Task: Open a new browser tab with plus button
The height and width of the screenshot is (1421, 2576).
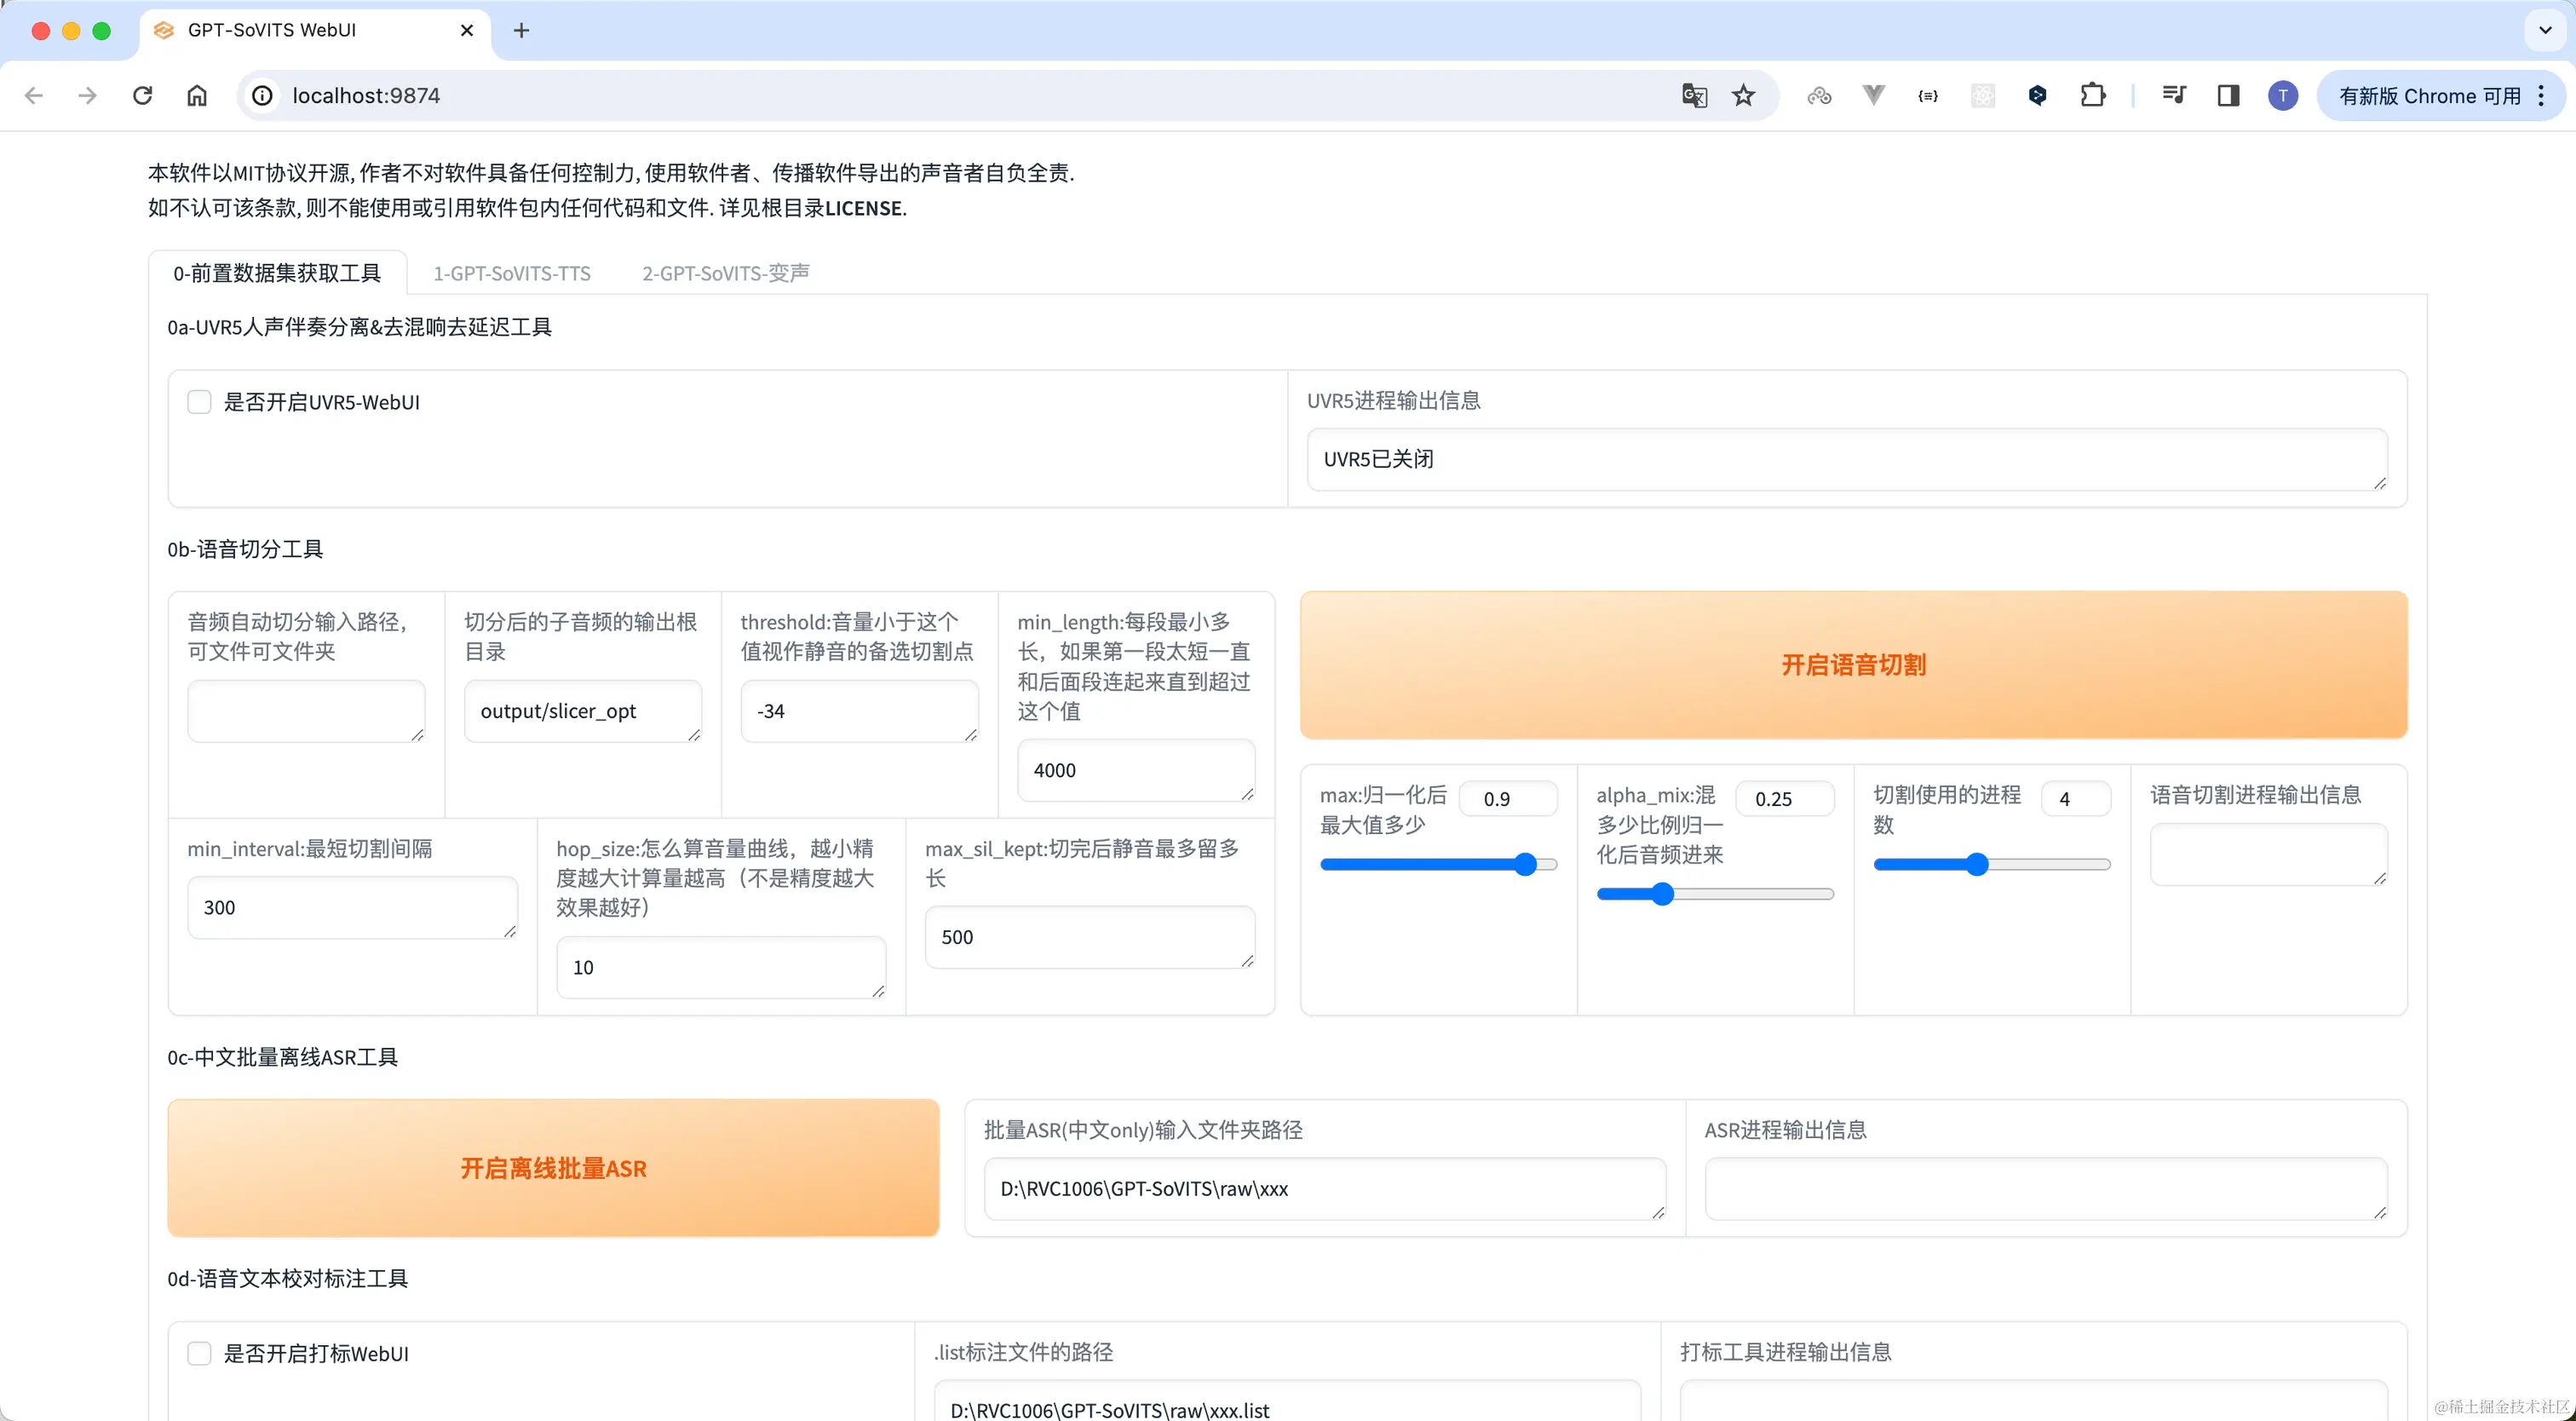Action: [521, 30]
